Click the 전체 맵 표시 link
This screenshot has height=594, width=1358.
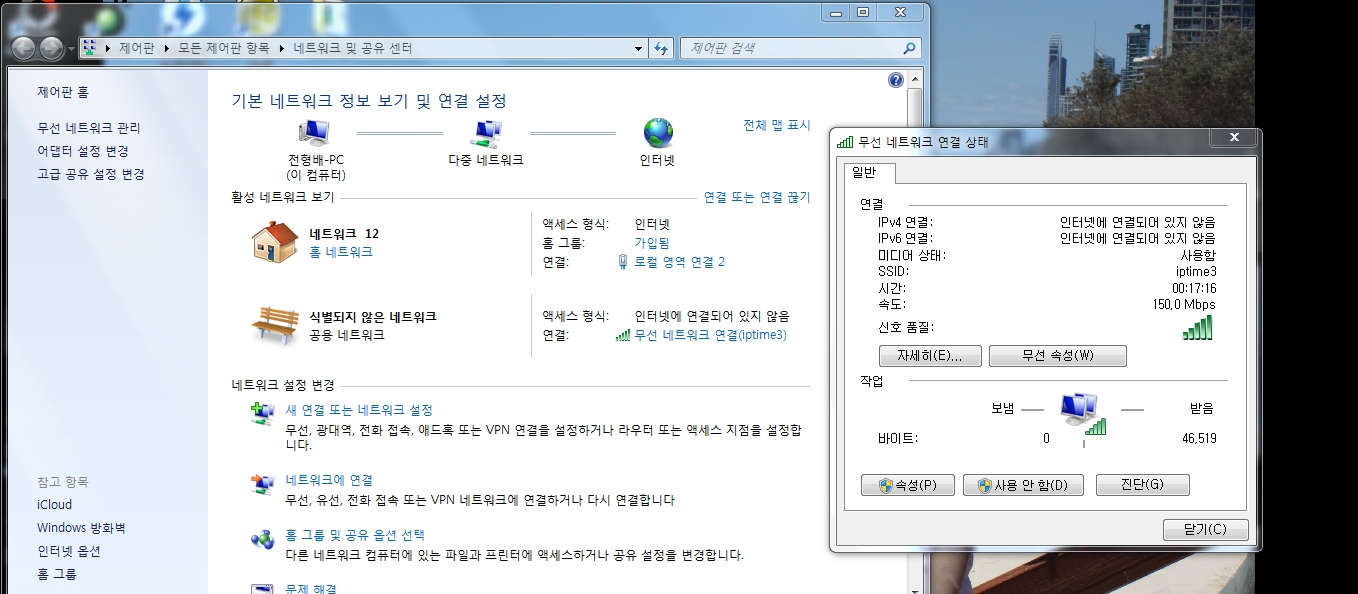[x=777, y=125]
